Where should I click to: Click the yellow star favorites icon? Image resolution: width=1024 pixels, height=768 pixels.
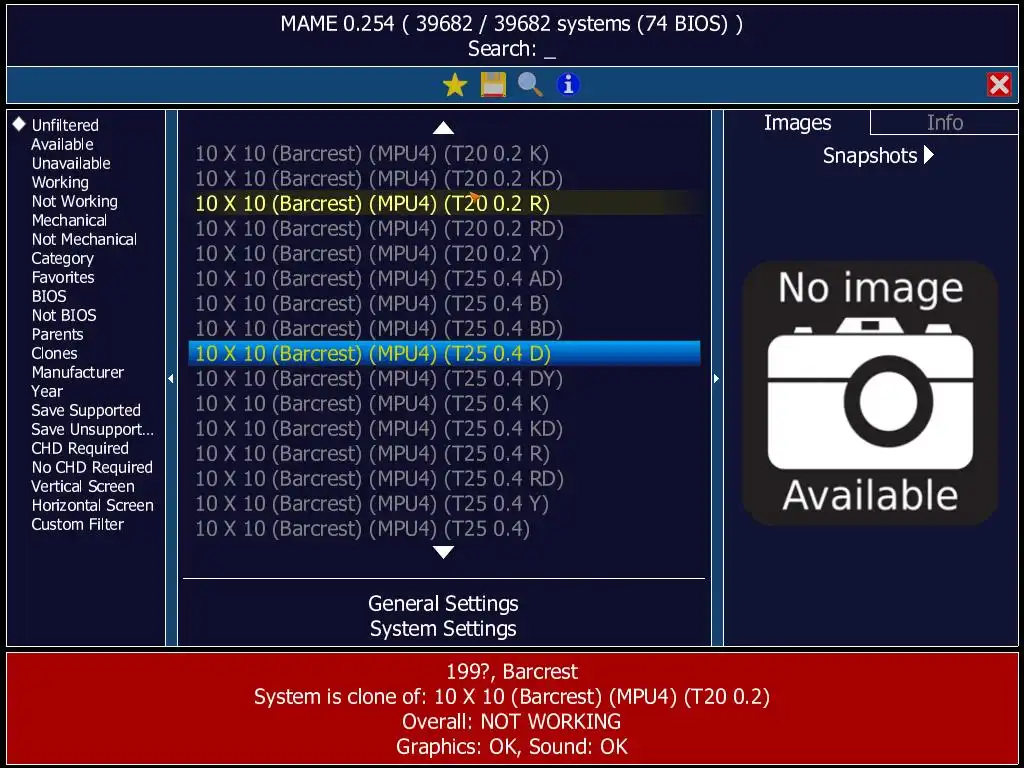point(455,85)
